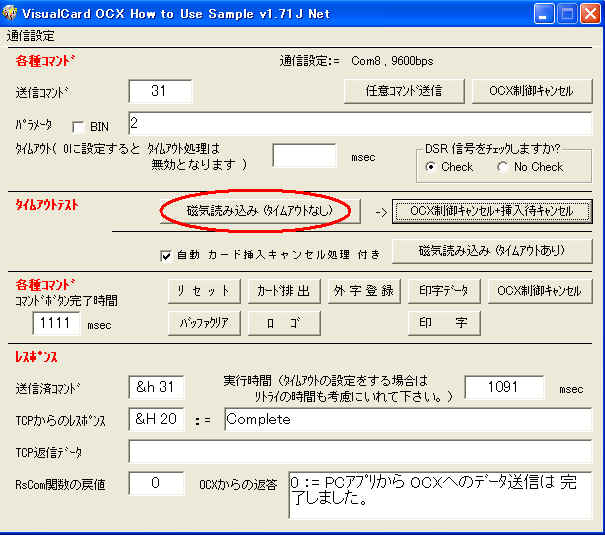Image resolution: width=605 pixels, height=536 pixels.
Task: Click the response text field showing Complete
Action: click(x=408, y=419)
